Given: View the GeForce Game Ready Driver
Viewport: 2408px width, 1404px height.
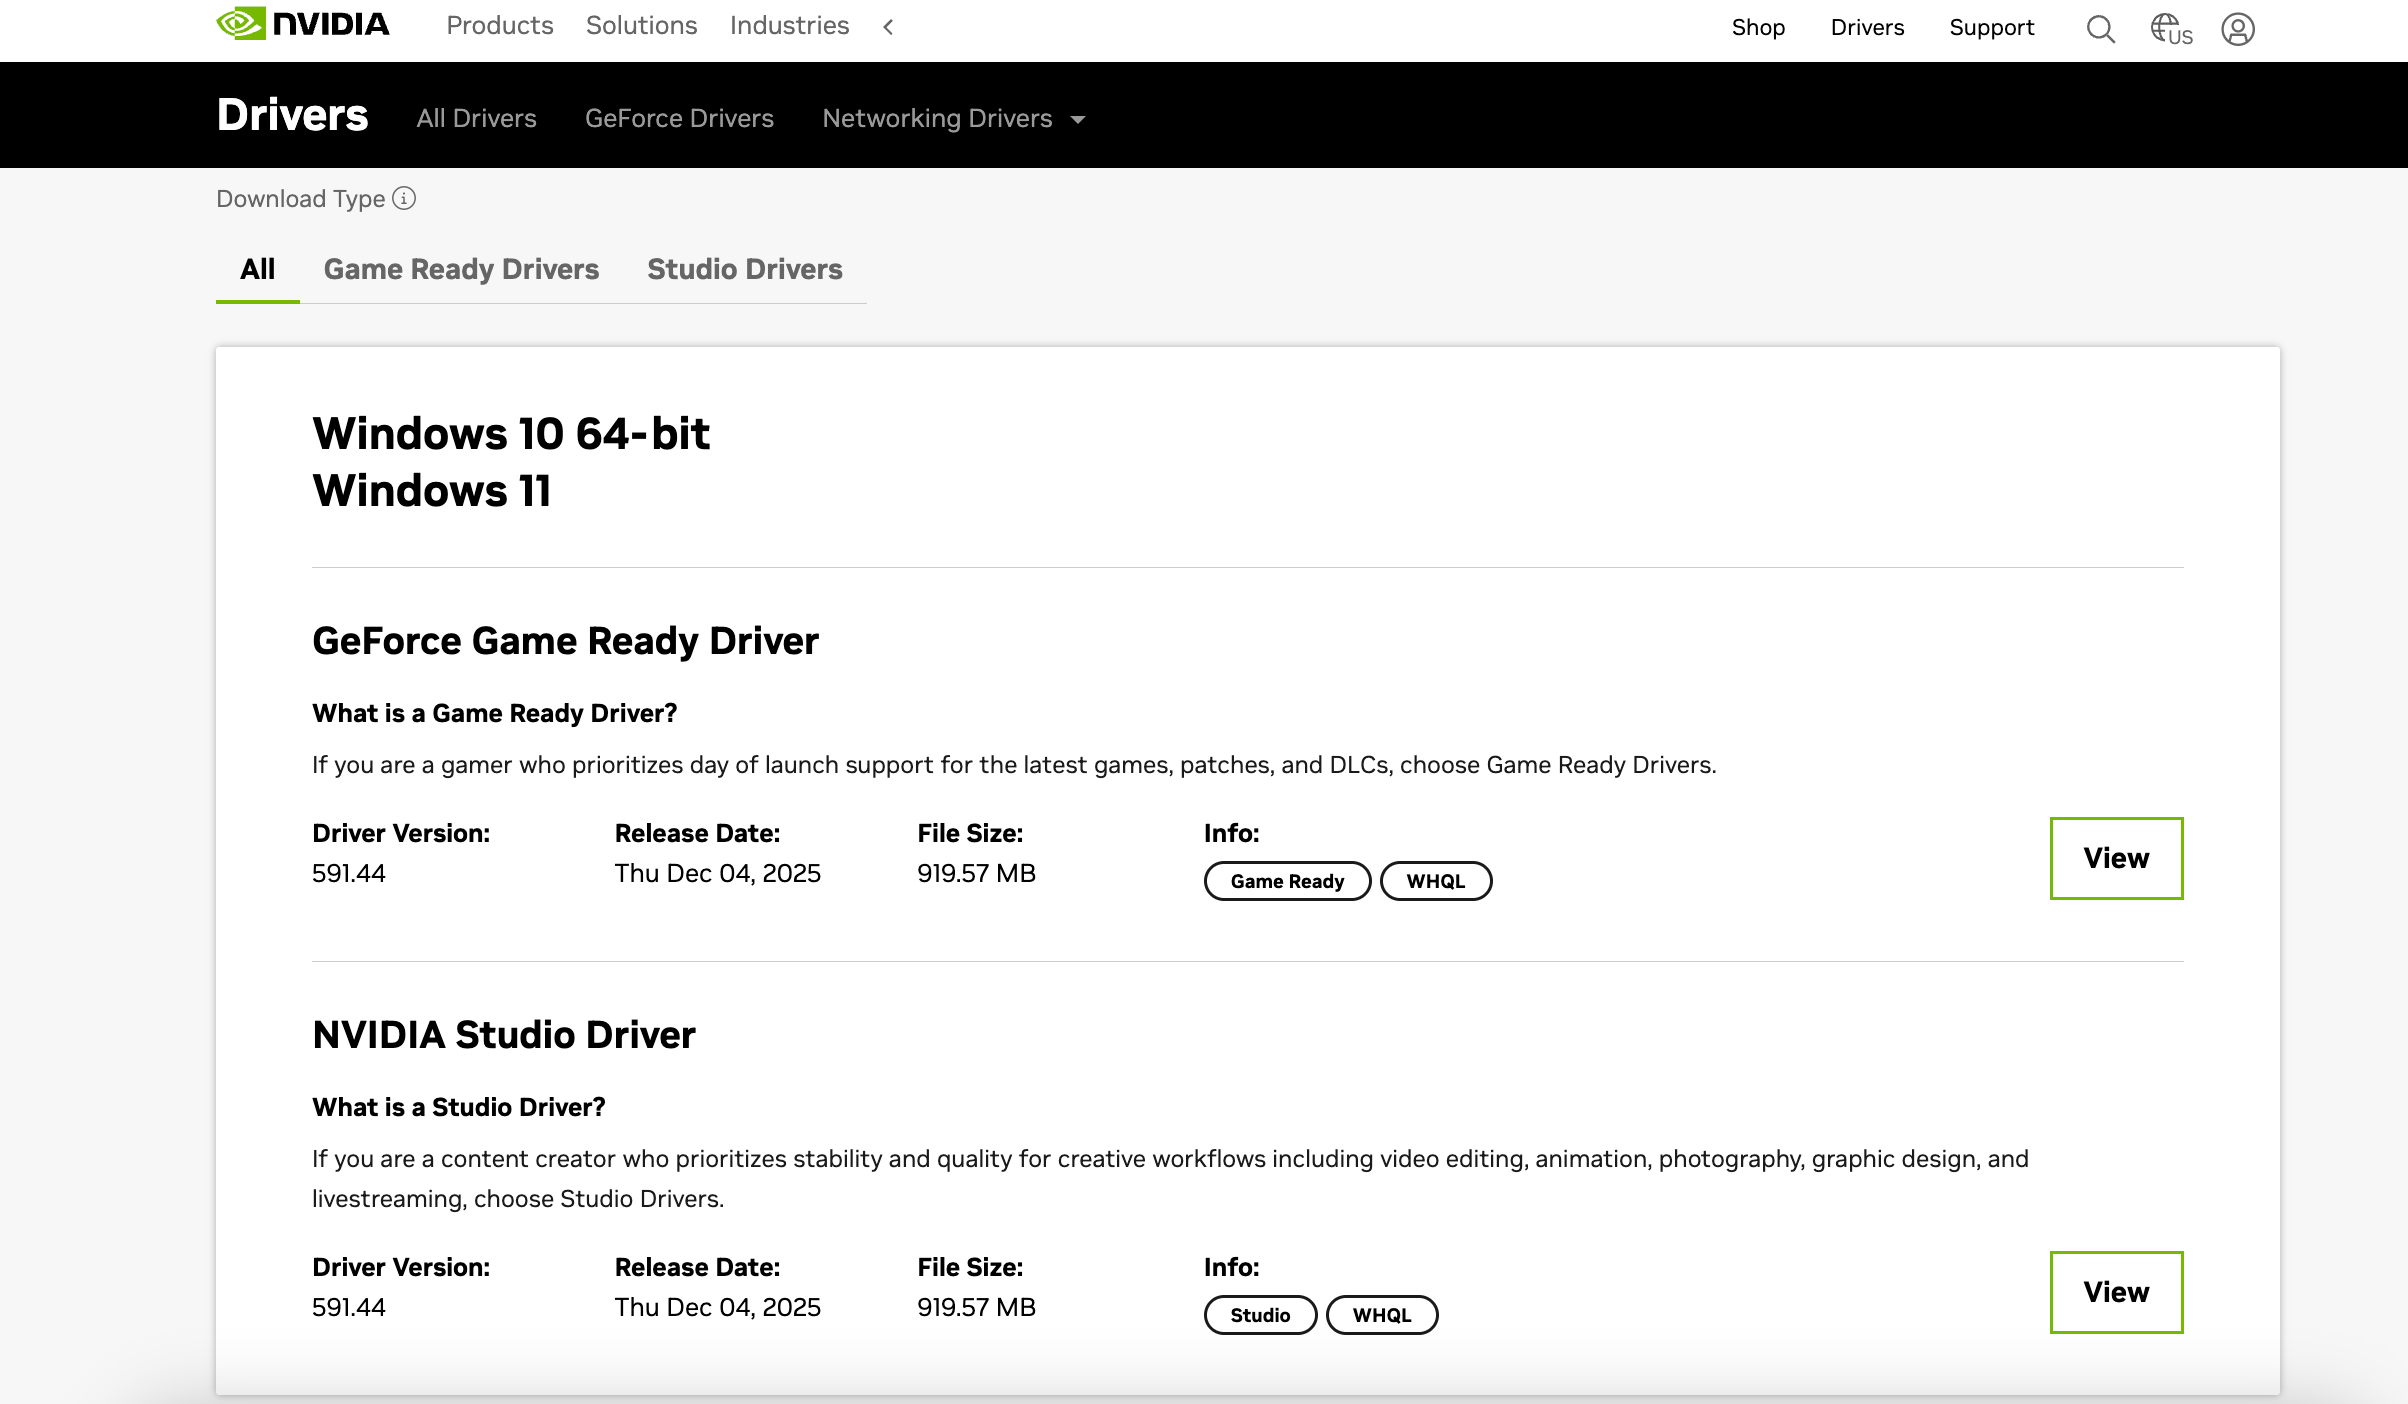Looking at the screenshot, I should click(x=2116, y=858).
